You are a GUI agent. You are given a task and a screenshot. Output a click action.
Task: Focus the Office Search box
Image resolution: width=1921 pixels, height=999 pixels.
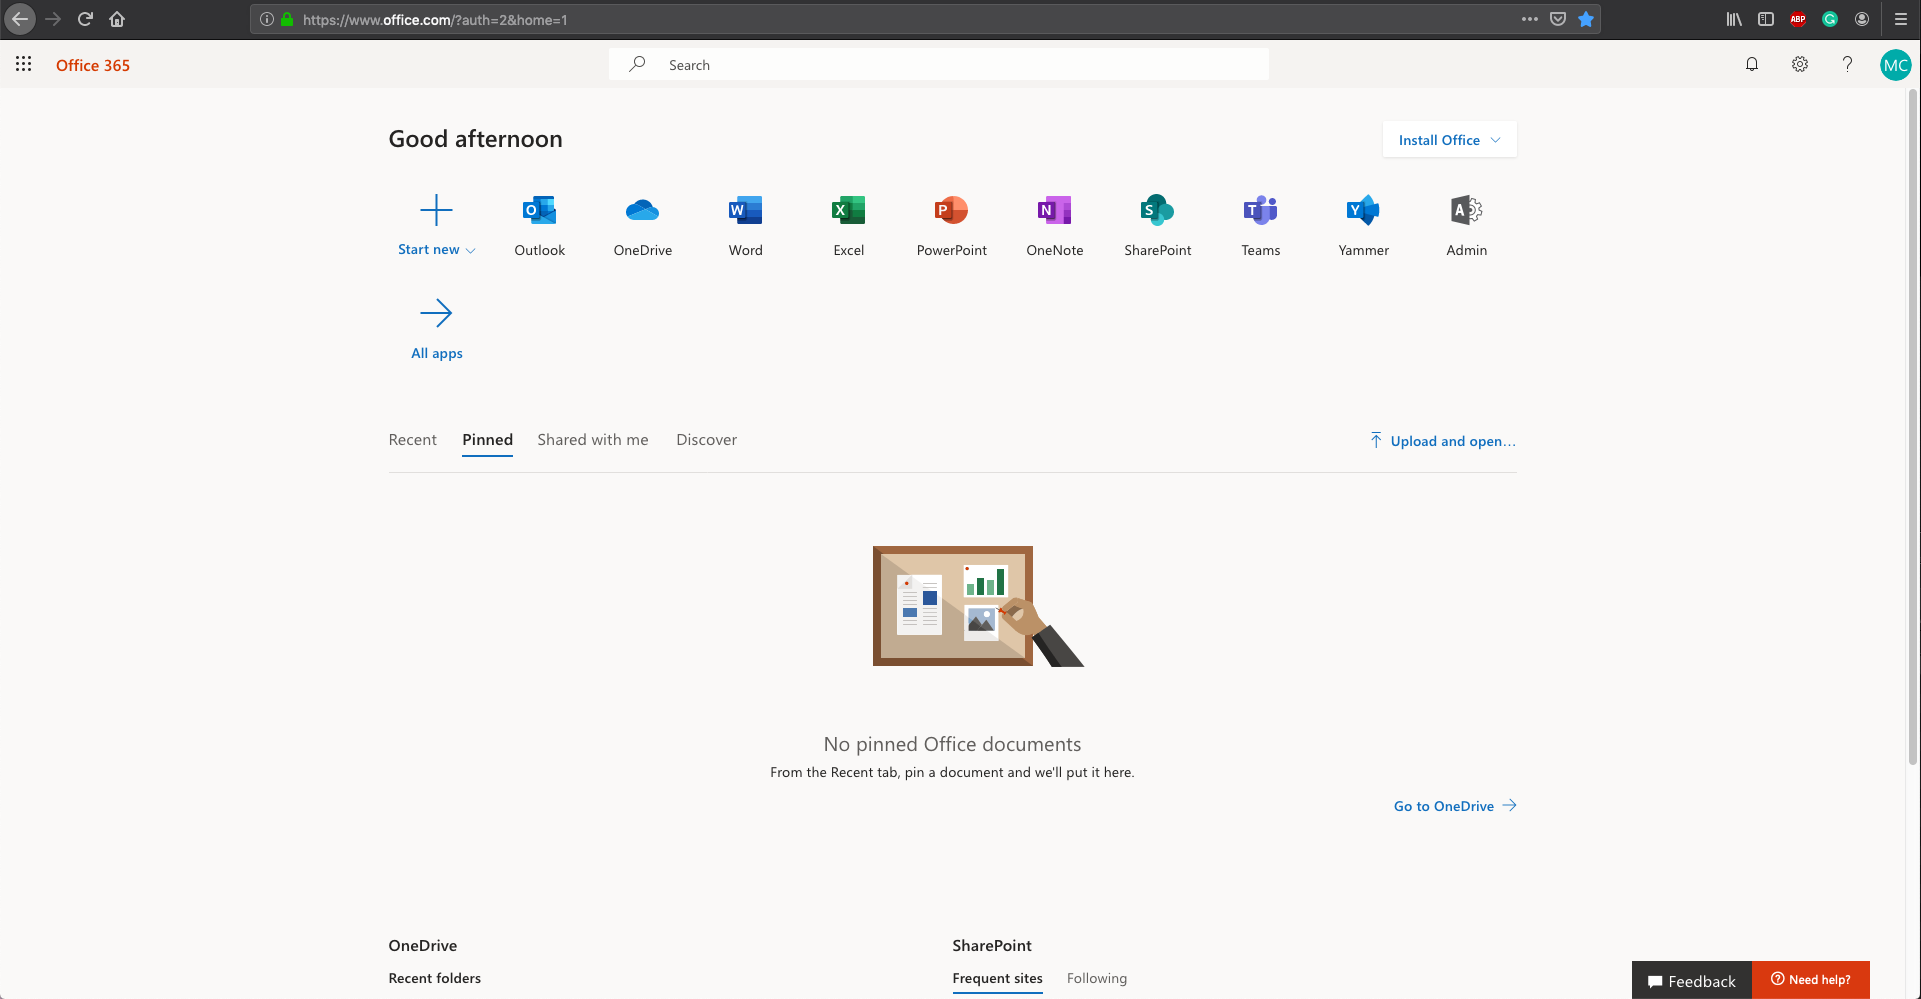939,64
